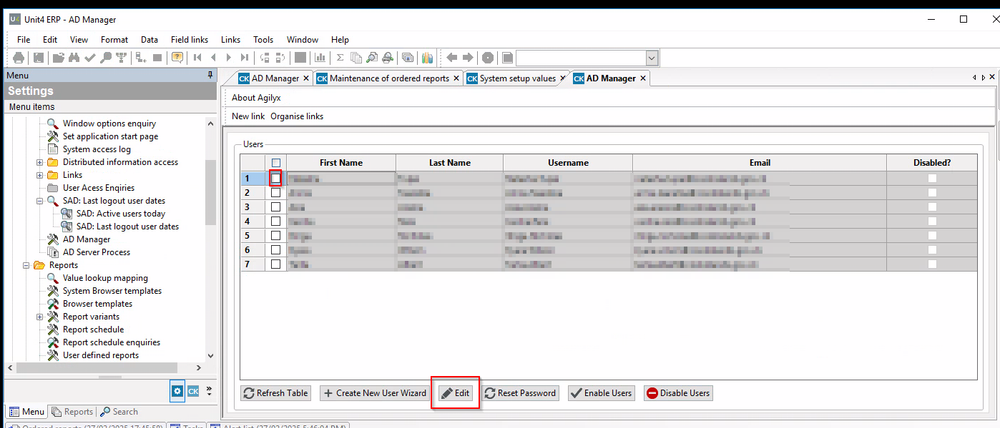1000x428 pixels.
Task: Check the Disabled box for row 3
Action: point(932,207)
